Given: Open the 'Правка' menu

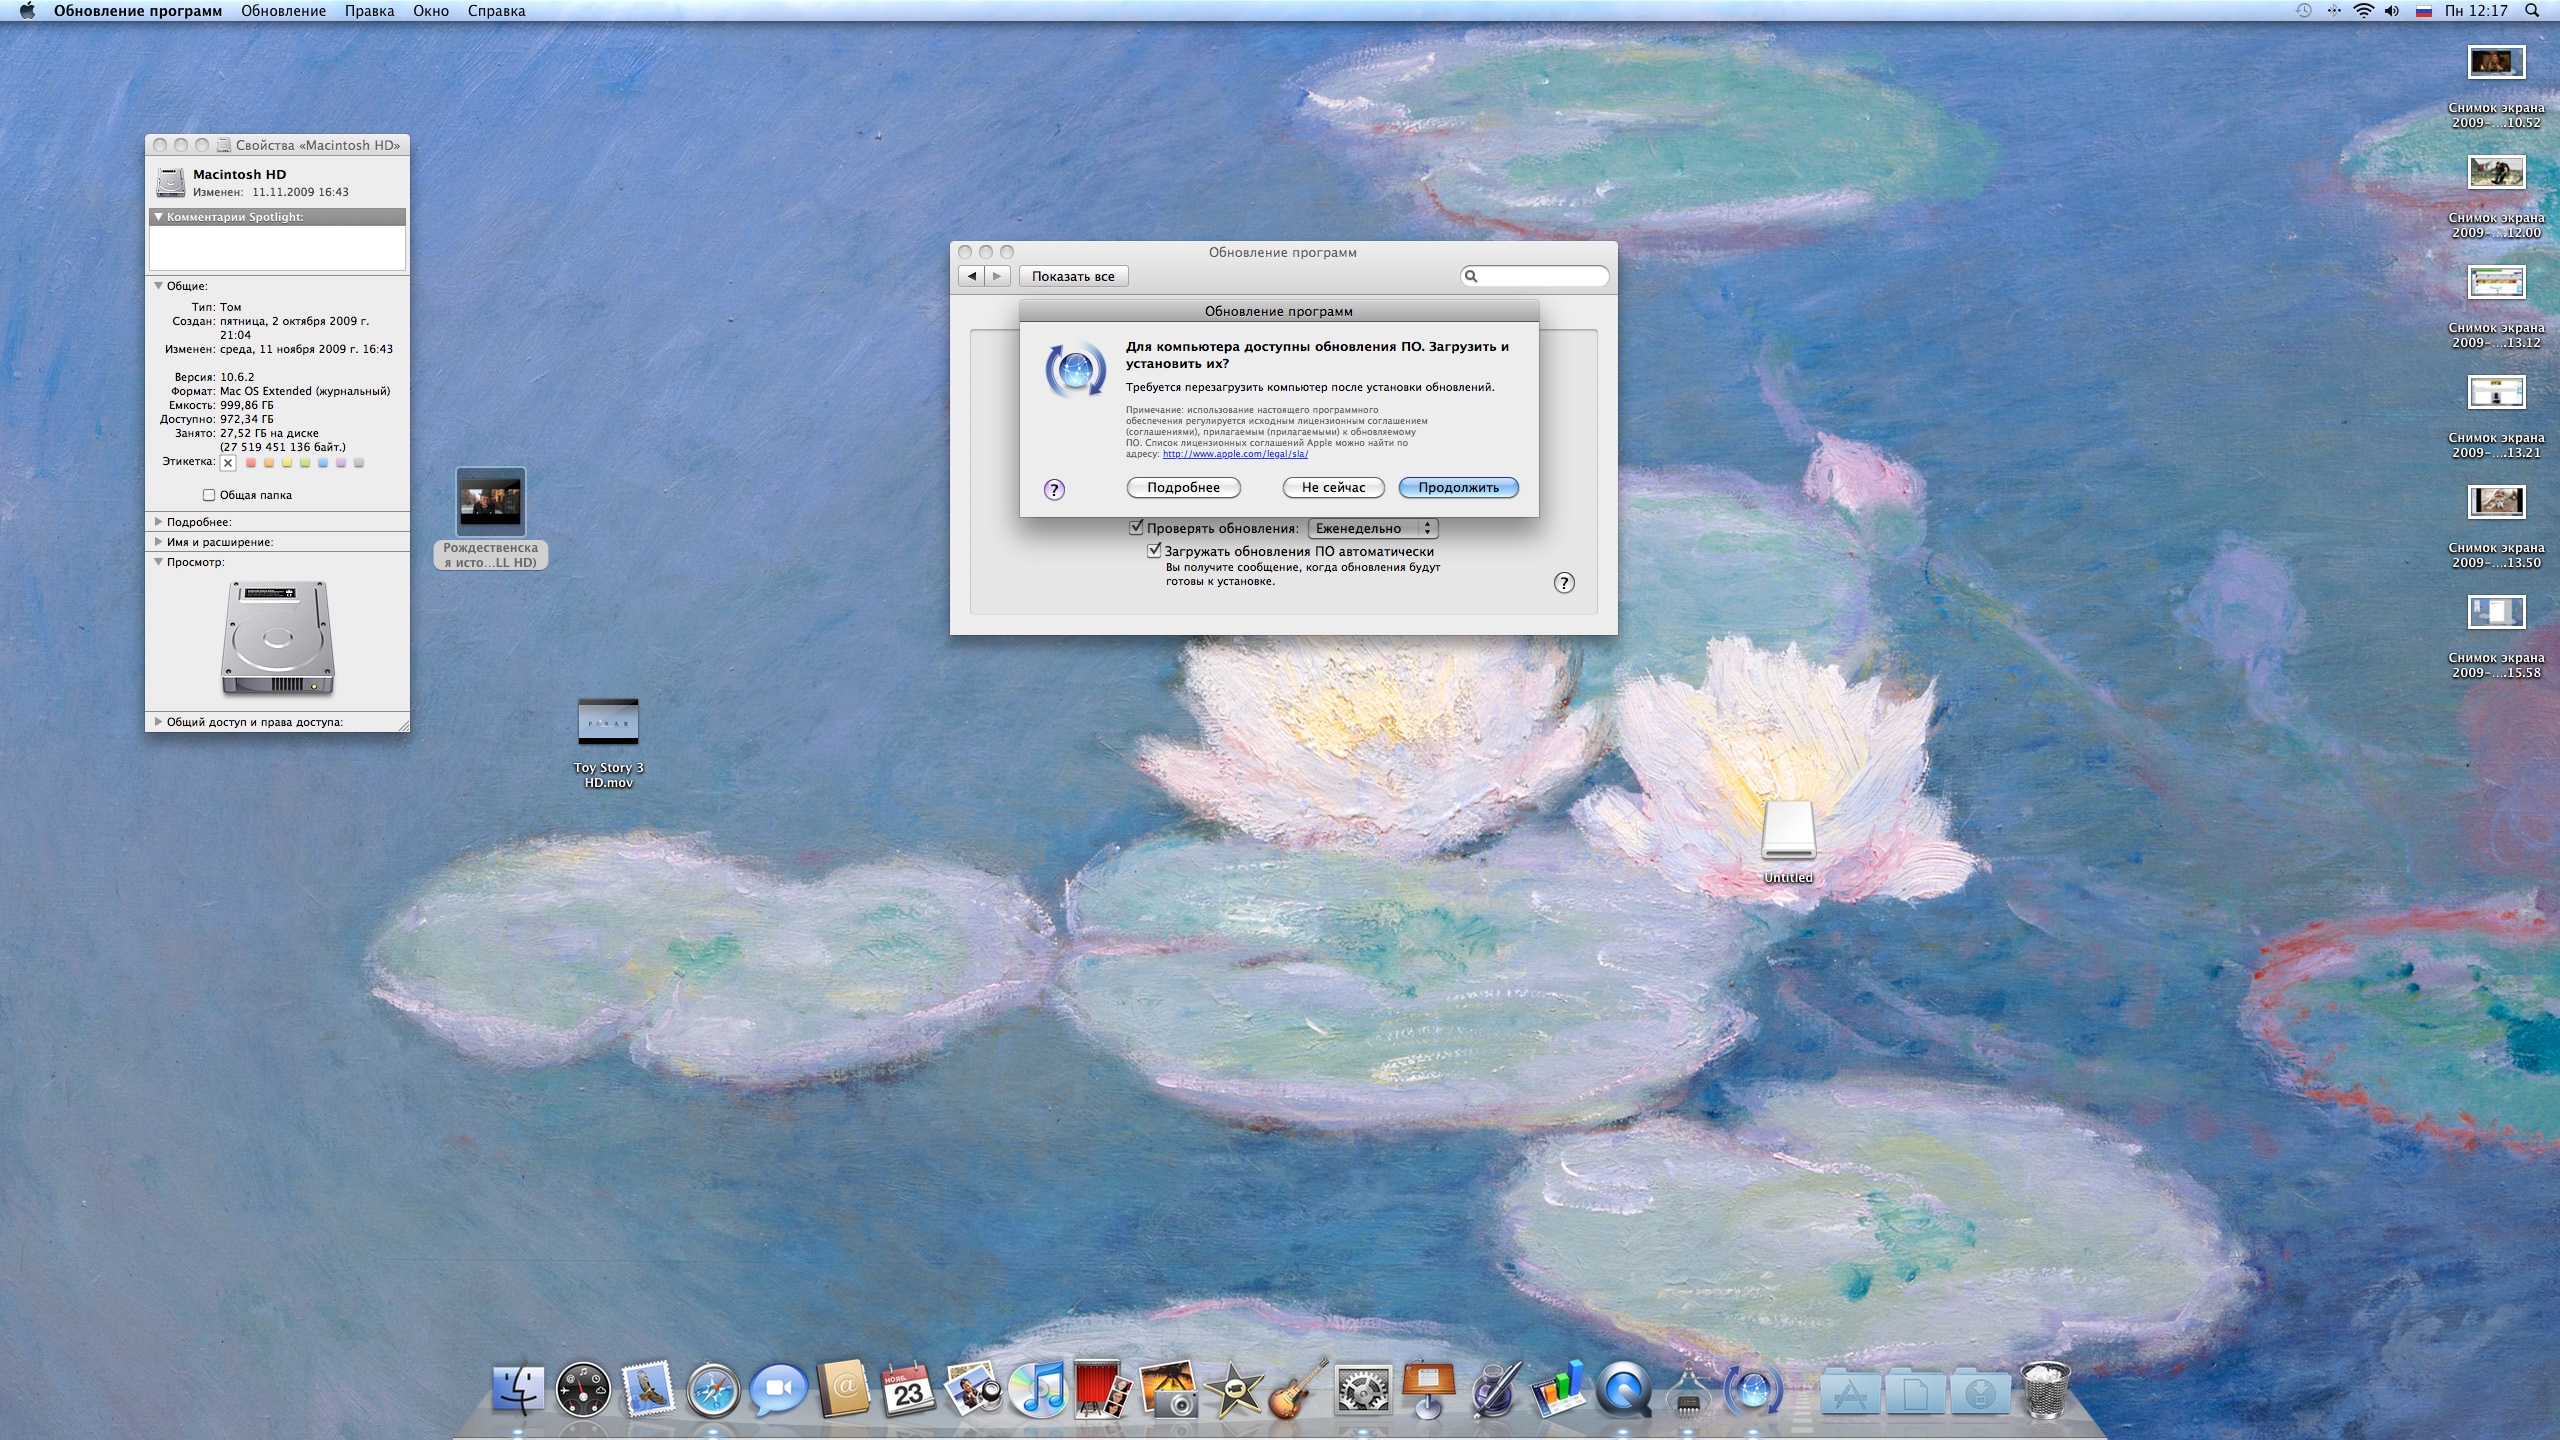Looking at the screenshot, I should (x=369, y=11).
